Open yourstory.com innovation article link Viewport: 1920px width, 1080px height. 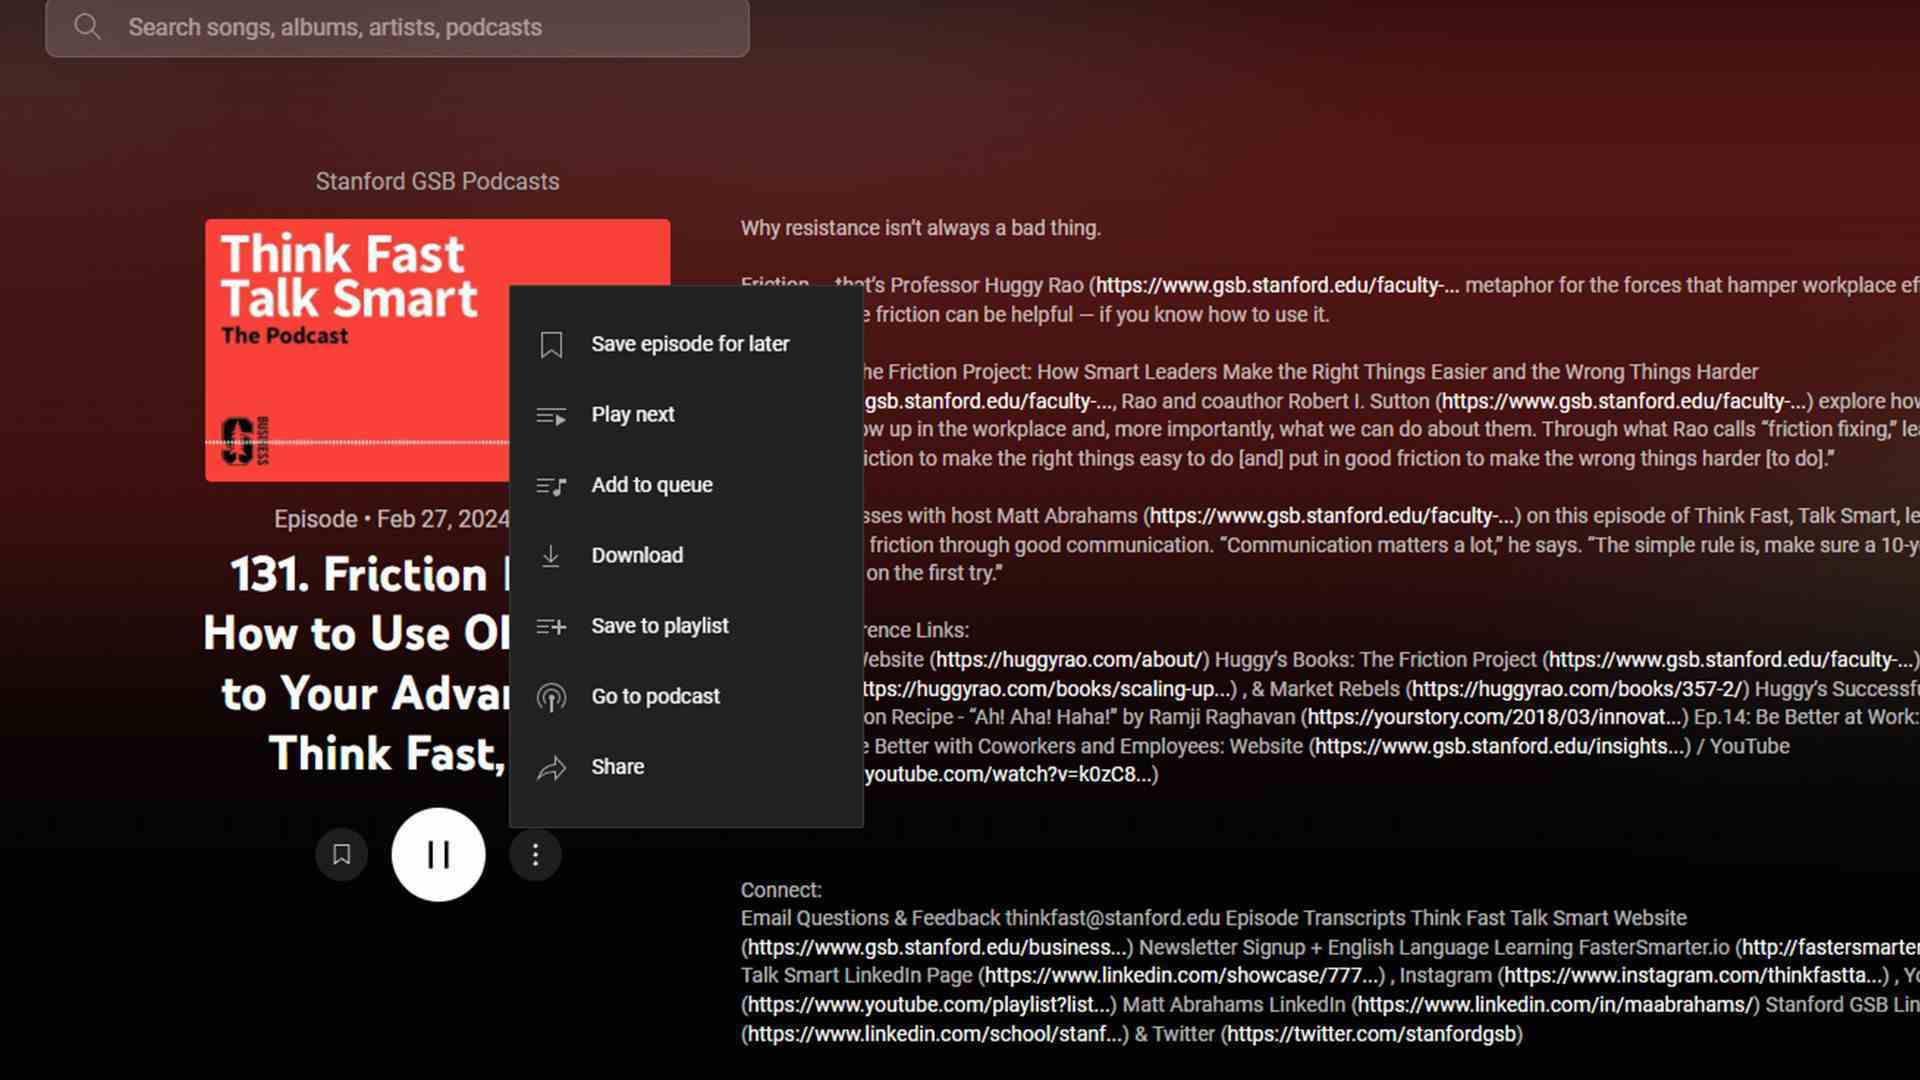(1495, 717)
